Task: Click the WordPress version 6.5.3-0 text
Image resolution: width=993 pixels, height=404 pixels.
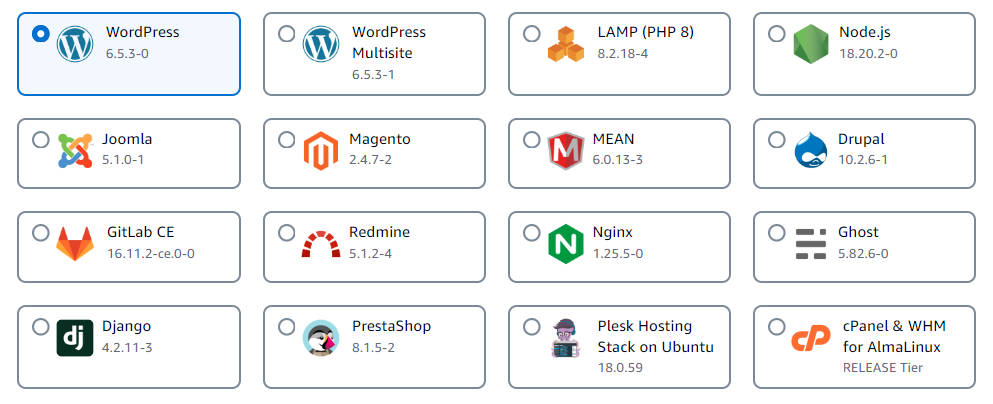Action: pos(127,53)
